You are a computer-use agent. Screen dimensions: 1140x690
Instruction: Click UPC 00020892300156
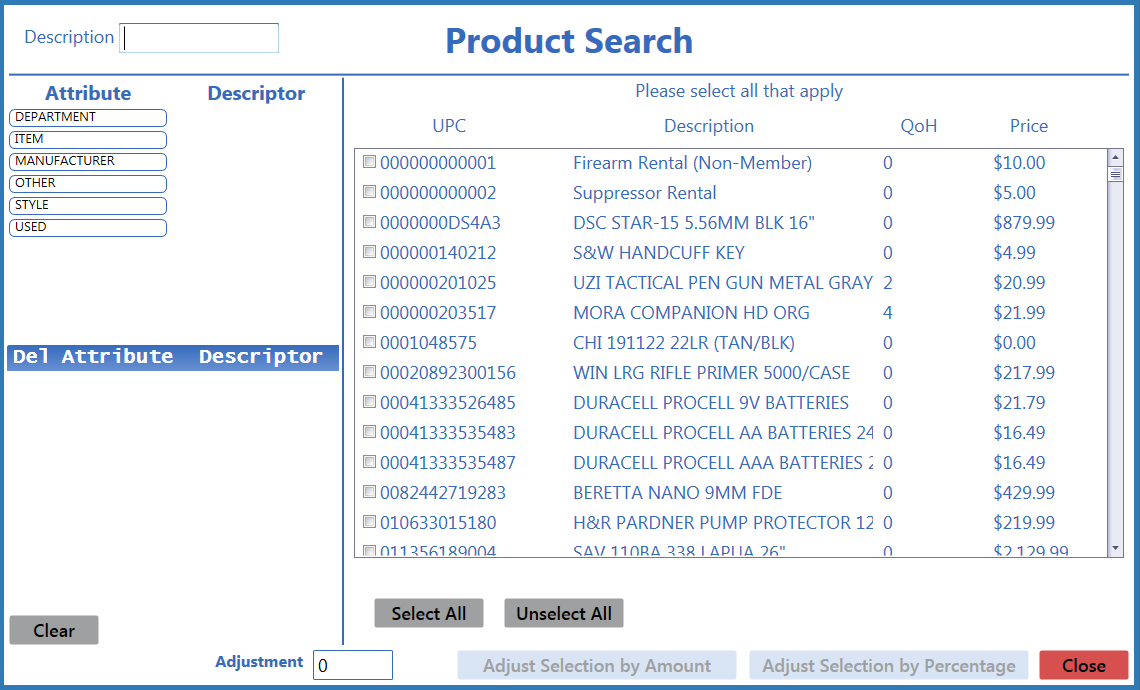coord(448,373)
